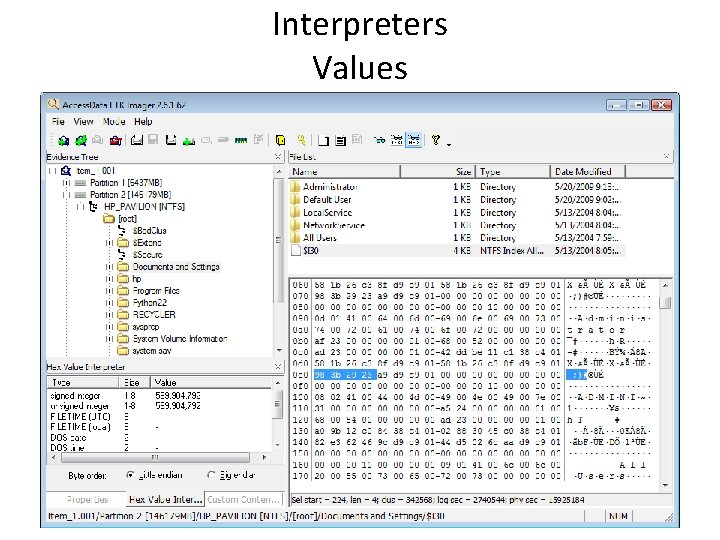Open the Mode menu
The image size is (720, 540).
pyautogui.click(x=114, y=122)
